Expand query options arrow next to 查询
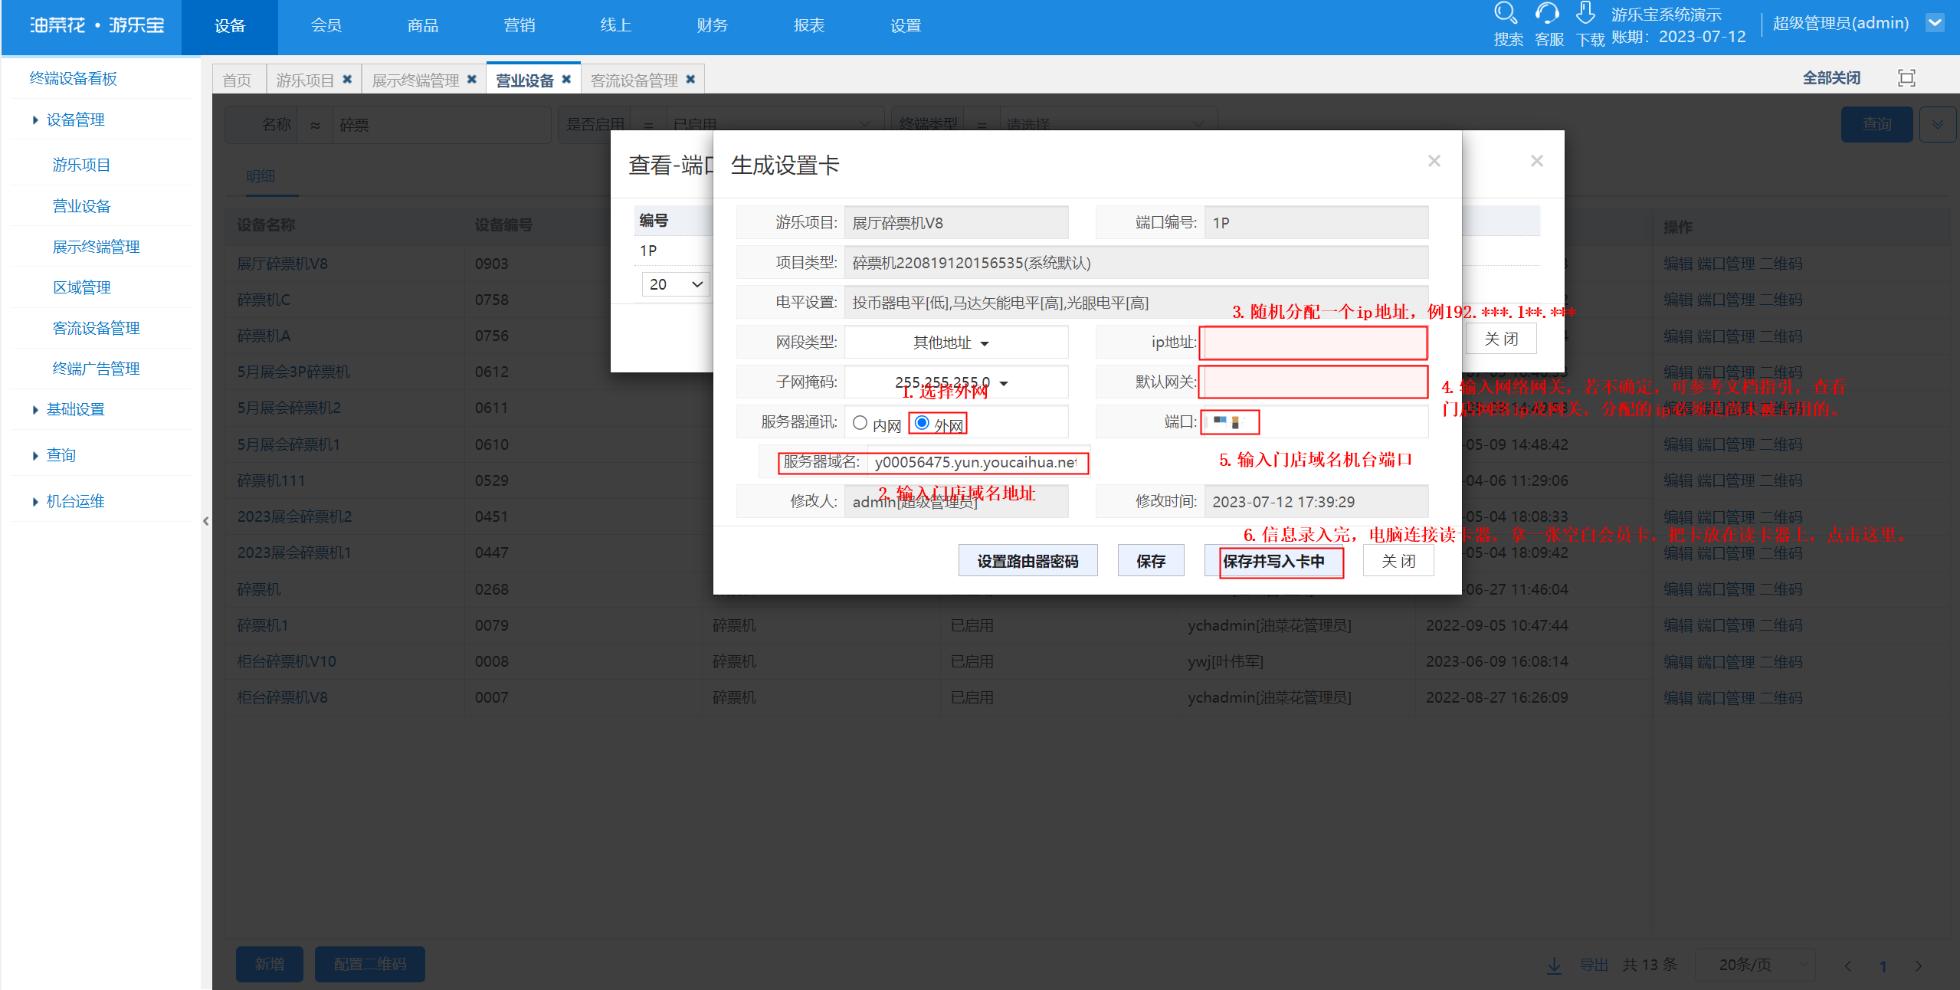Image resolution: width=1960 pixels, height=990 pixels. pos(1937,125)
